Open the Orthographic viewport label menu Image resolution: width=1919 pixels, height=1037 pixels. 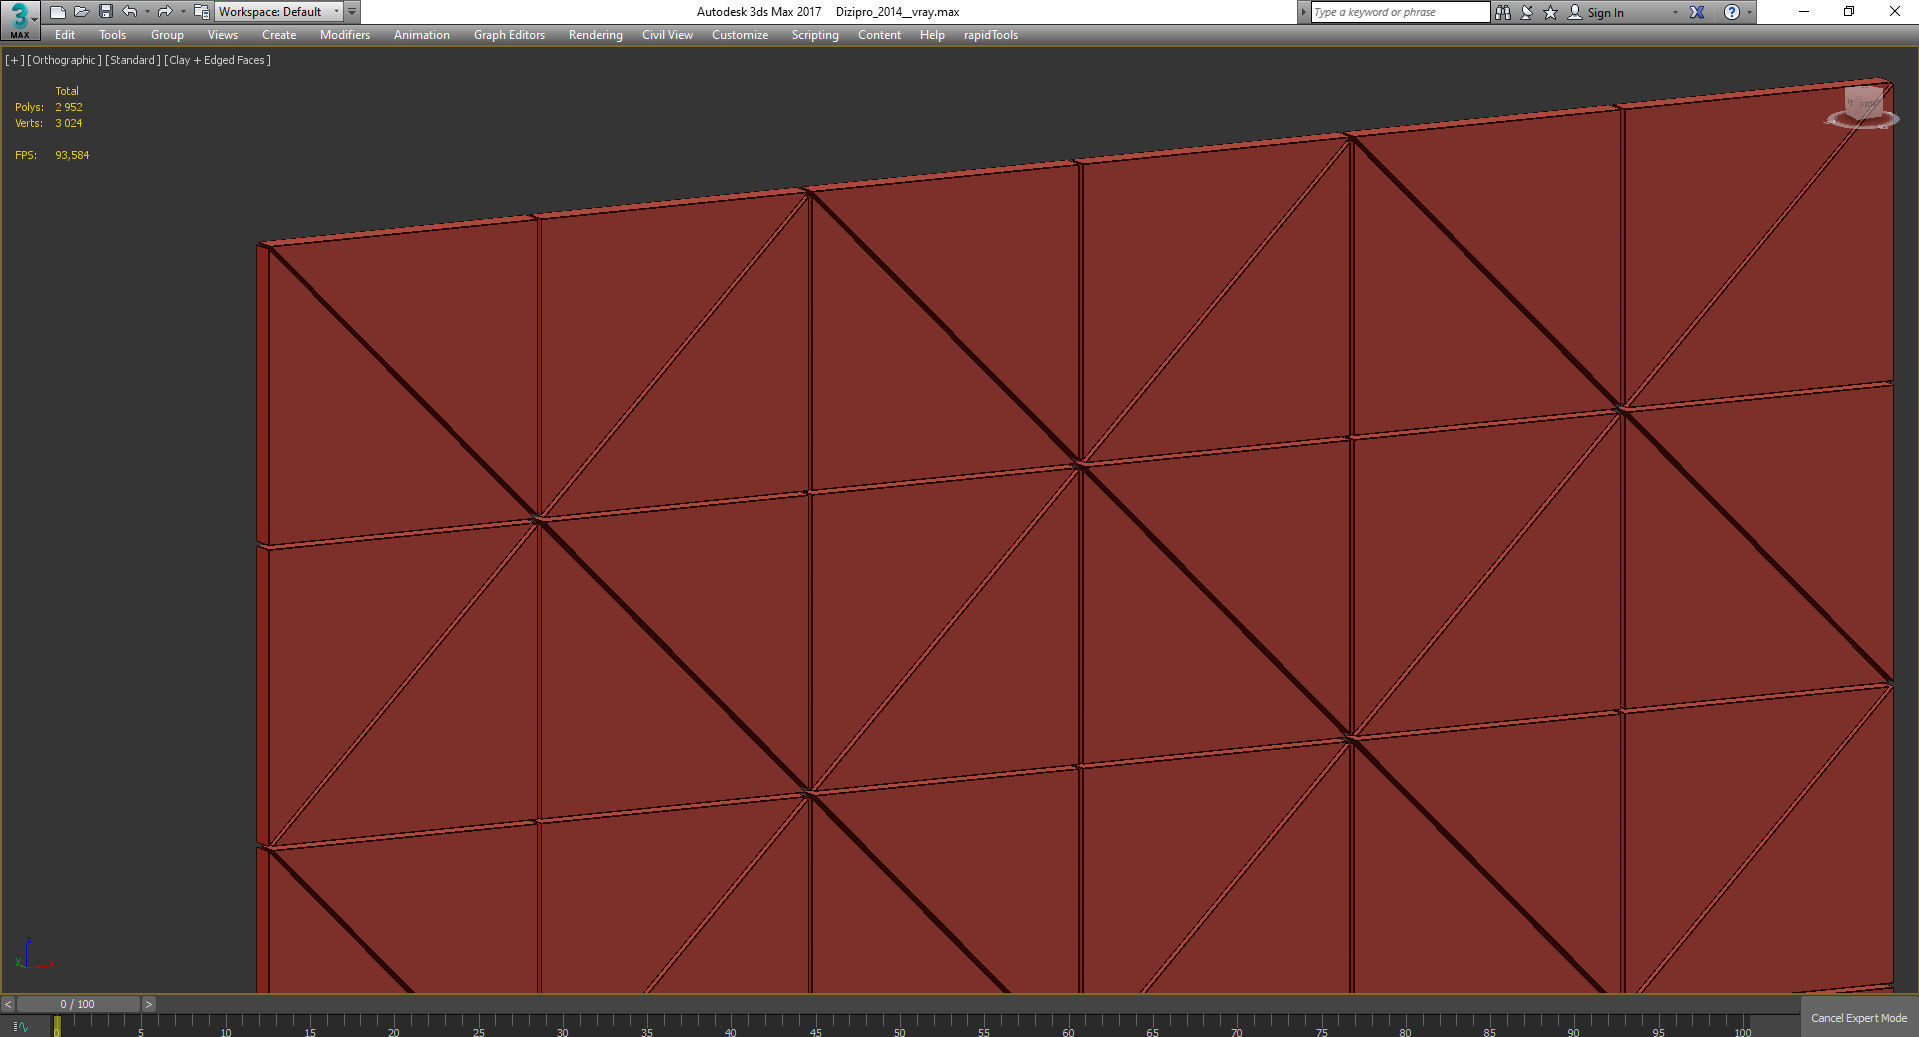point(64,60)
